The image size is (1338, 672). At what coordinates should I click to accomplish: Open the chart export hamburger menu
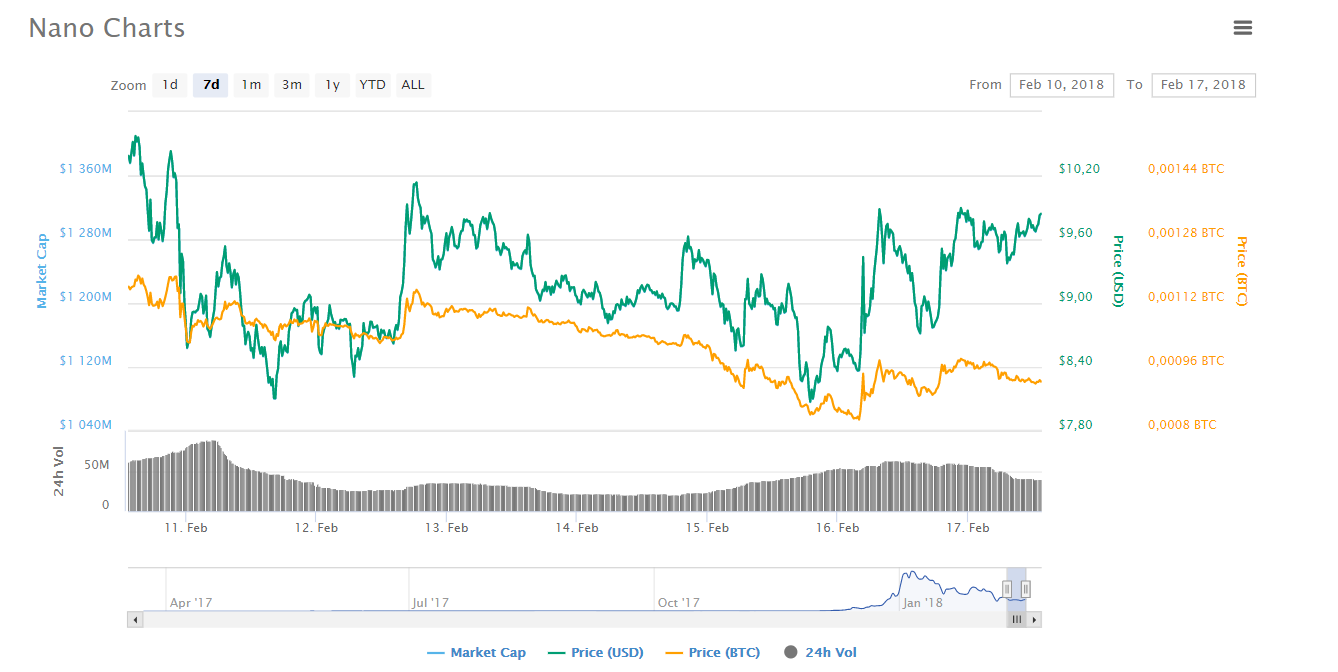click(x=1243, y=28)
